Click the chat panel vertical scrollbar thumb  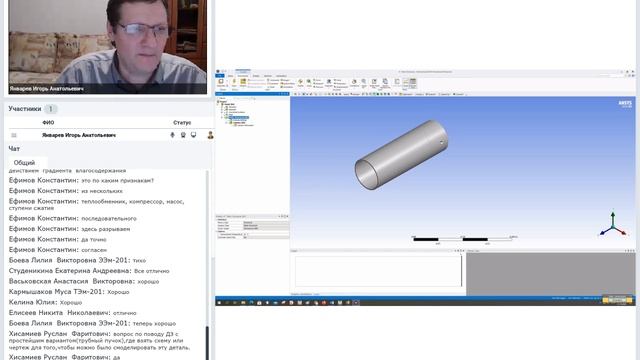[x=207, y=342]
